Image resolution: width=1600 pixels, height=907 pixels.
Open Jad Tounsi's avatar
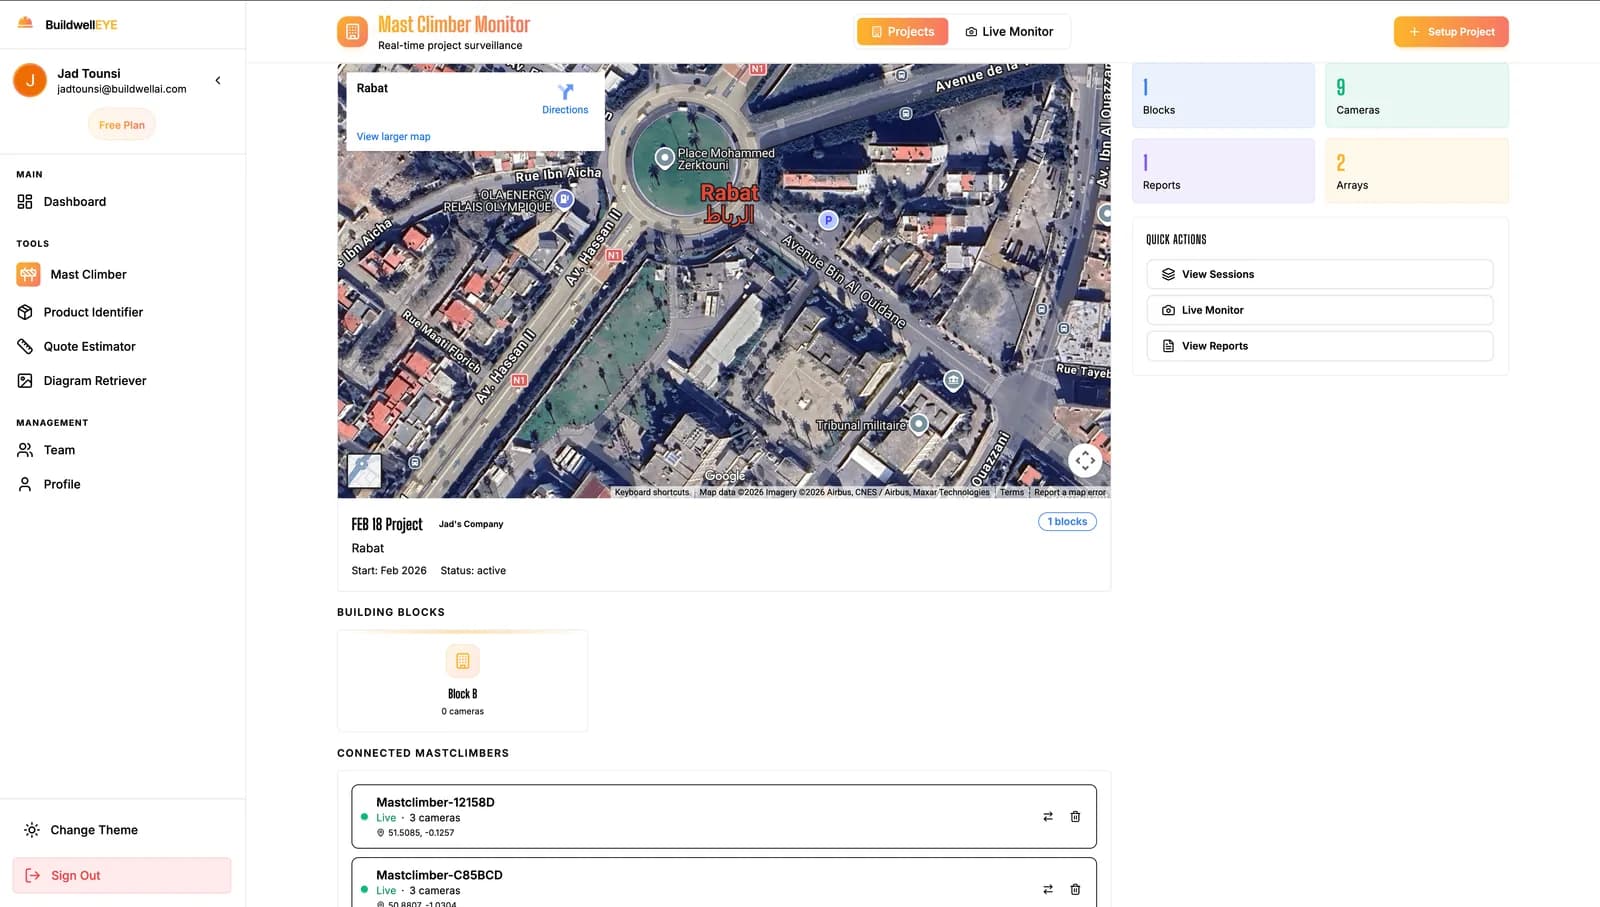point(30,80)
